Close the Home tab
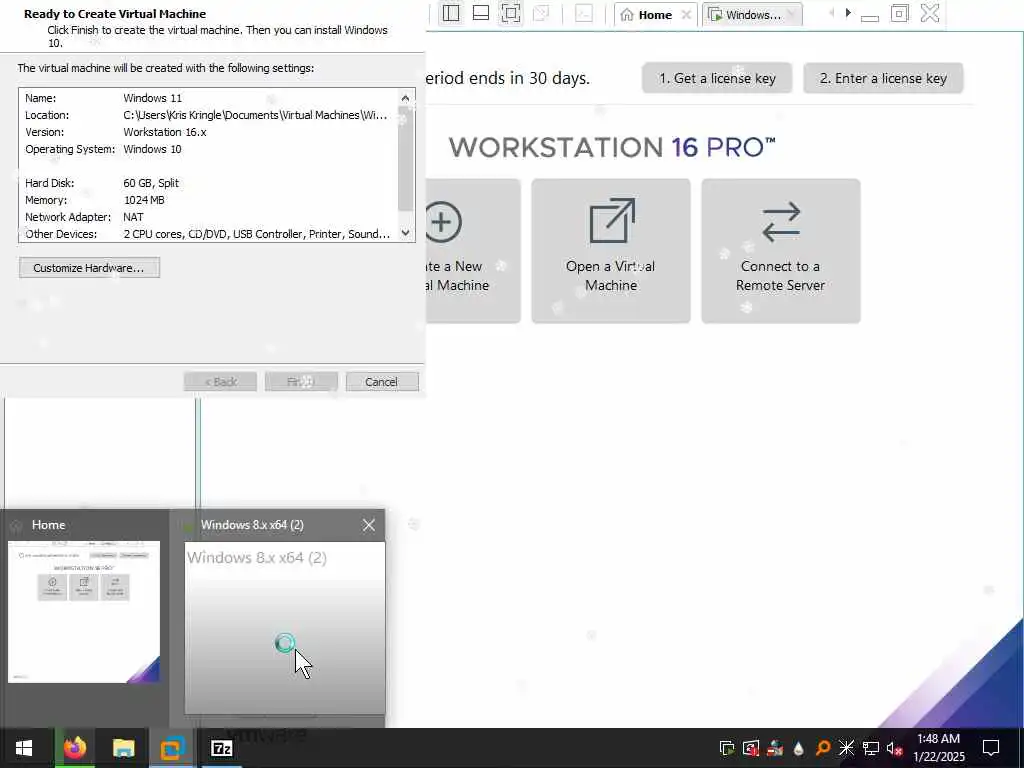Image resolution: width=1024 pixels, height=768 pixels. [686, 14]
